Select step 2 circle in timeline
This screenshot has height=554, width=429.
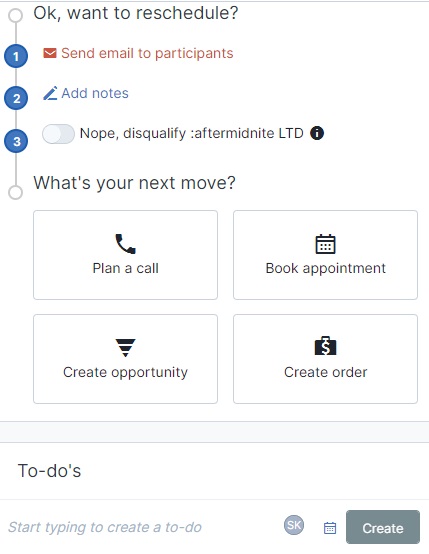click(16, 98)
